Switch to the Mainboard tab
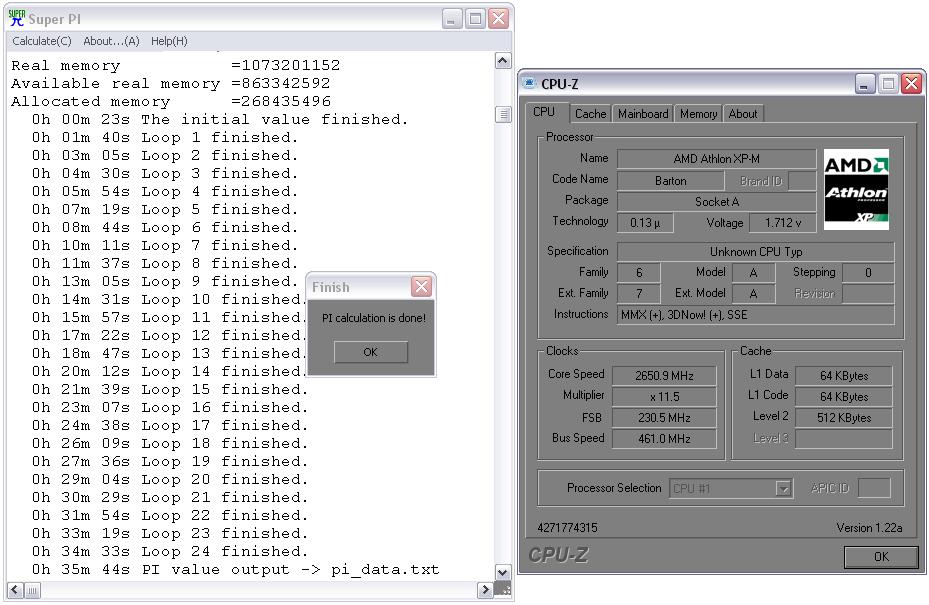Screen dimensions: 929x605 point(642,114)
